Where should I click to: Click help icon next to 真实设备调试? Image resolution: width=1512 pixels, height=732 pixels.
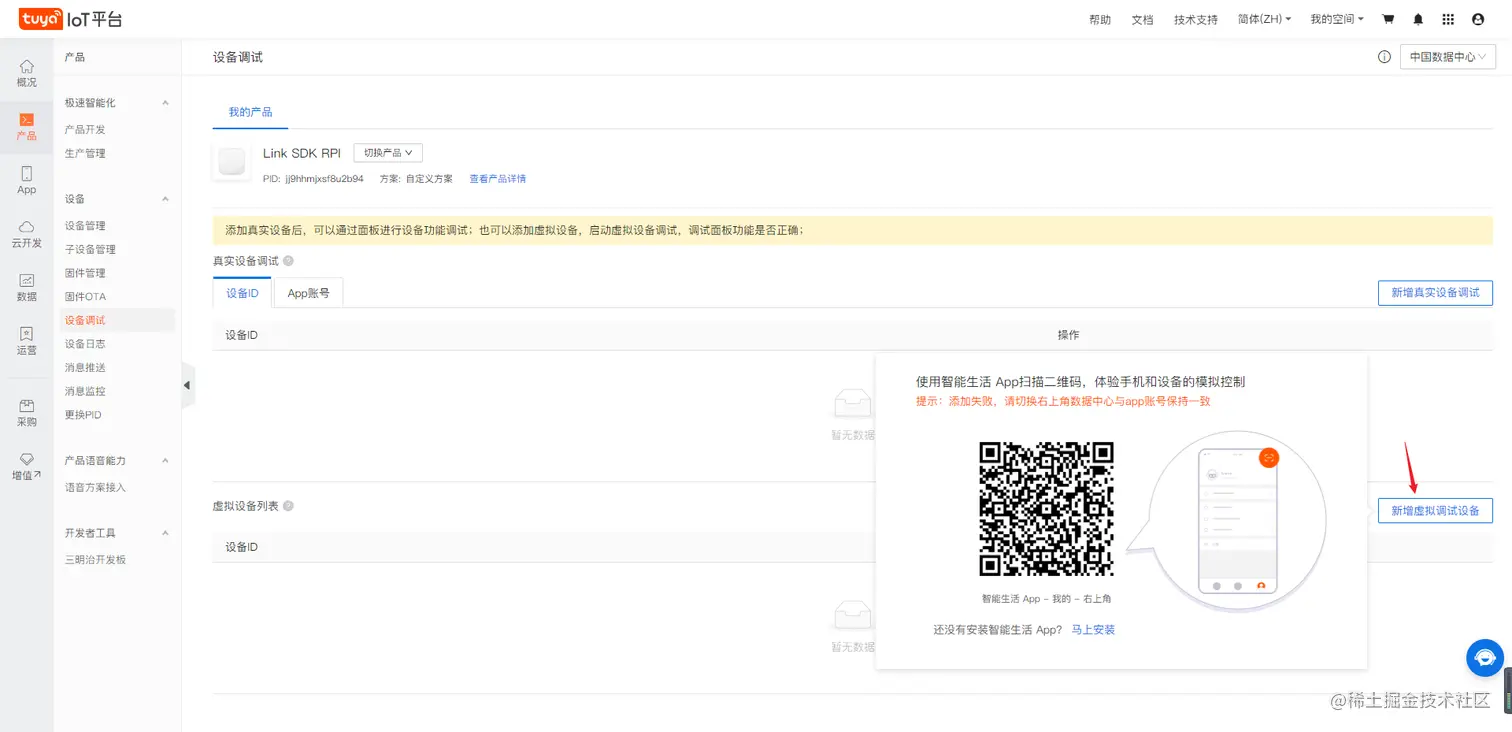click(288, 261)
